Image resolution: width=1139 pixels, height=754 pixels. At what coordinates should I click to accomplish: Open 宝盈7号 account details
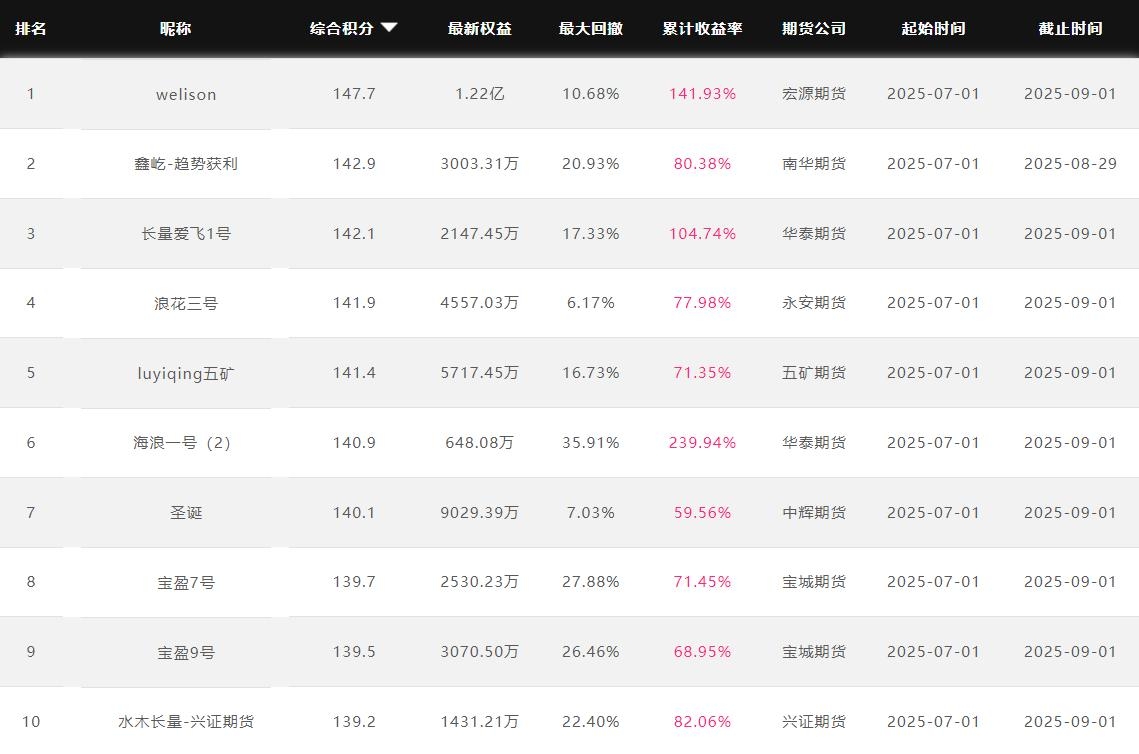coord(186,582)
